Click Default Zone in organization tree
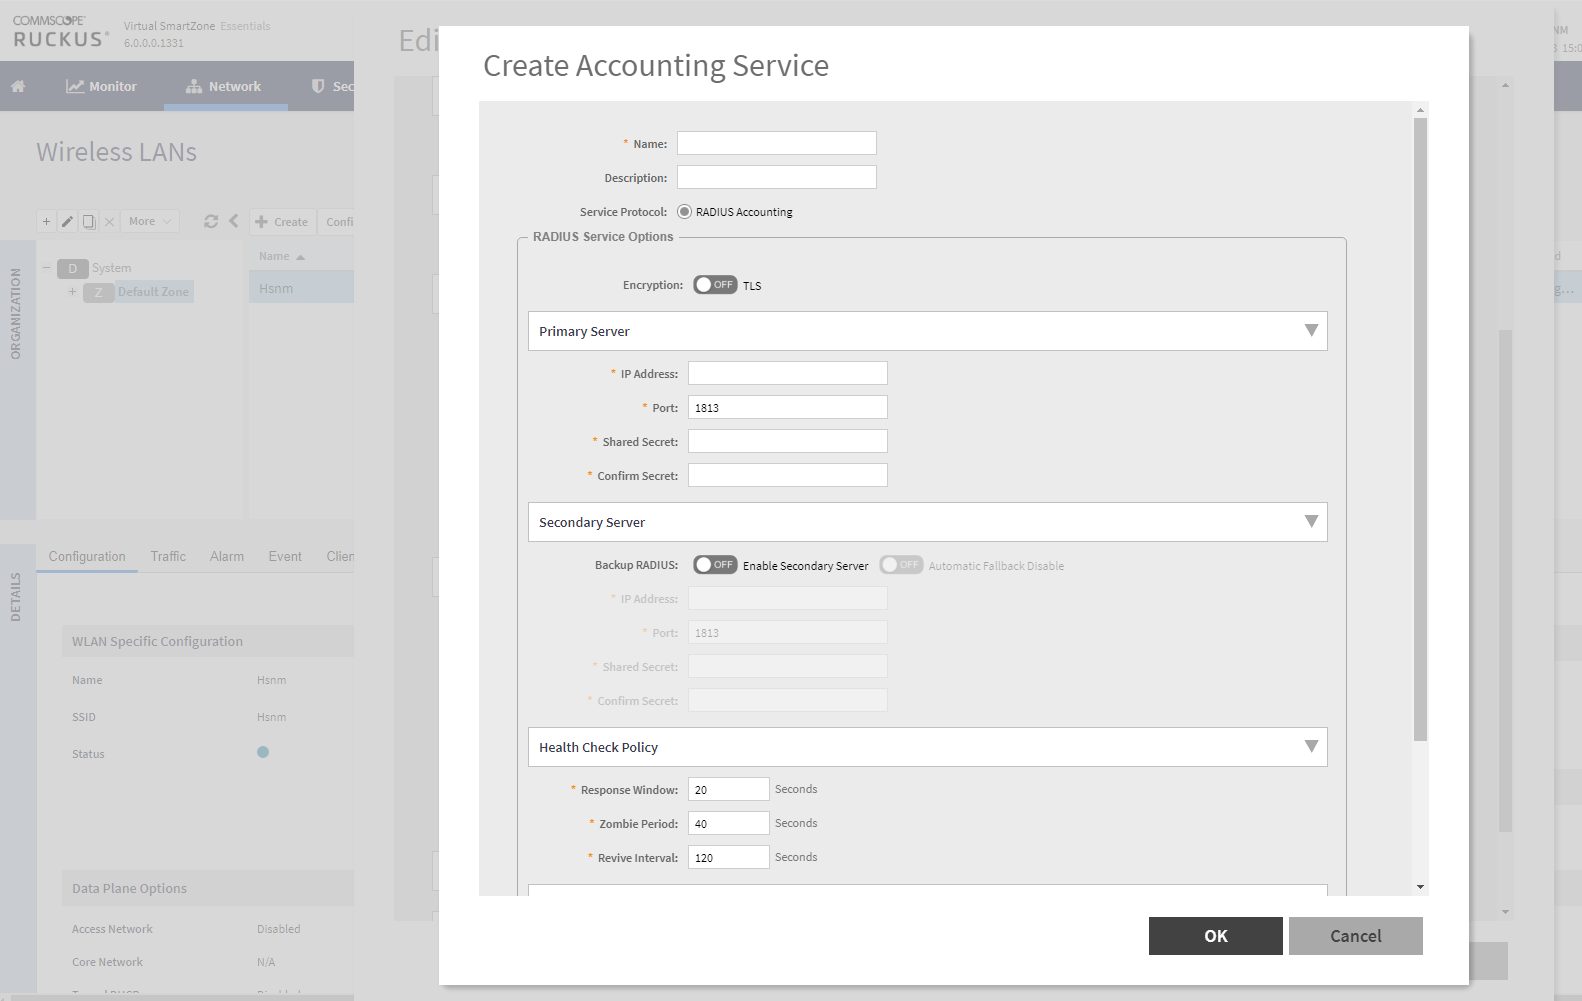 point(153,292)
